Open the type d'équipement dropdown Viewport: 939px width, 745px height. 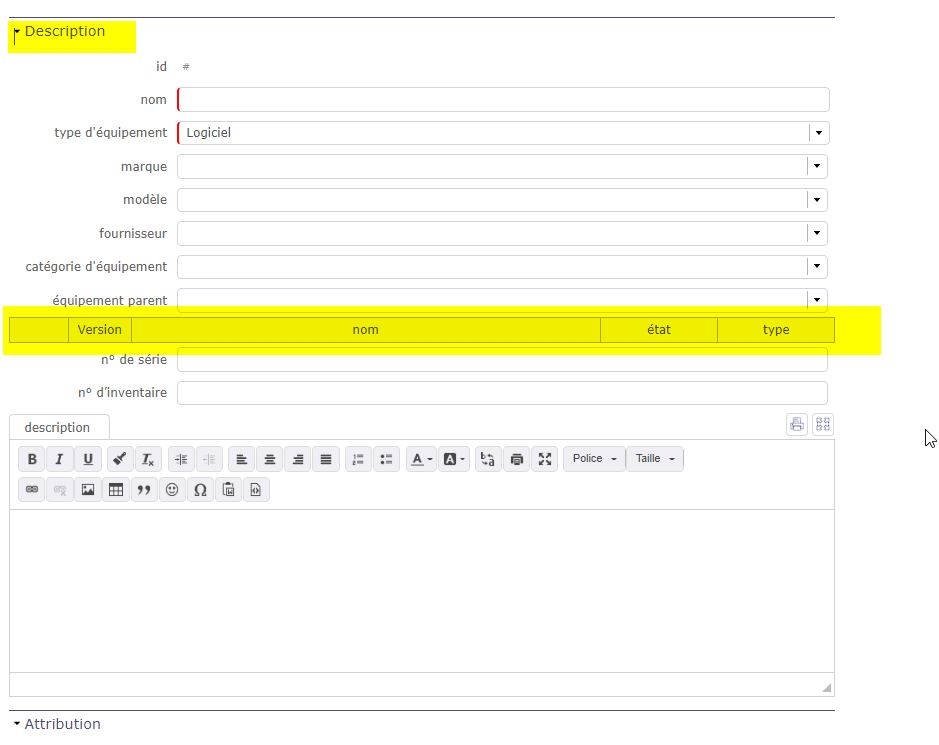coord(819,133)
